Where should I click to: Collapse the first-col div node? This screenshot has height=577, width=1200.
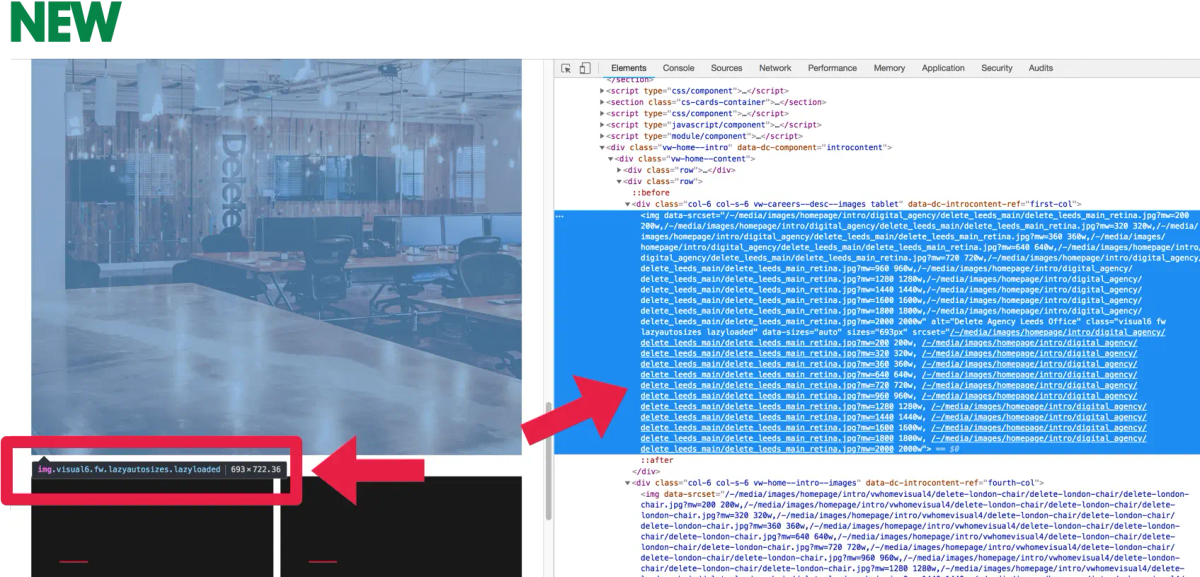point(628,204)
